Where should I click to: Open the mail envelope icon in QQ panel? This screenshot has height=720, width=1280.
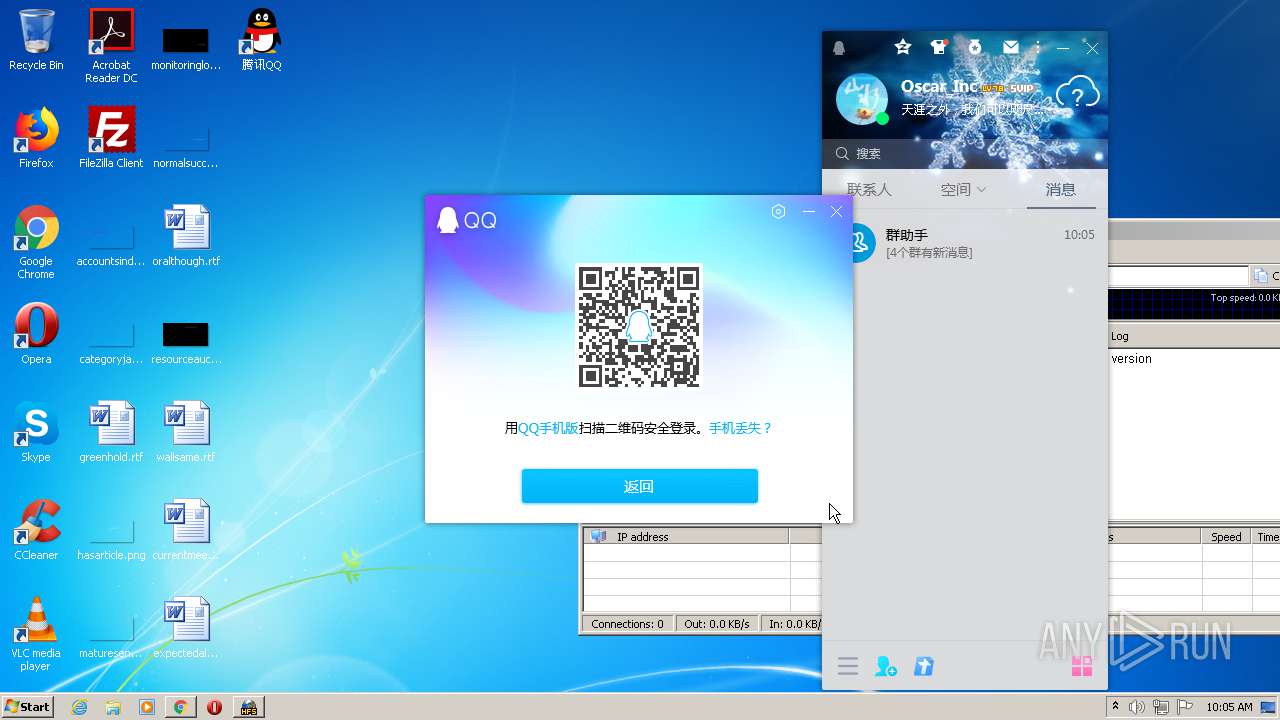click(x=1011, y=47)
